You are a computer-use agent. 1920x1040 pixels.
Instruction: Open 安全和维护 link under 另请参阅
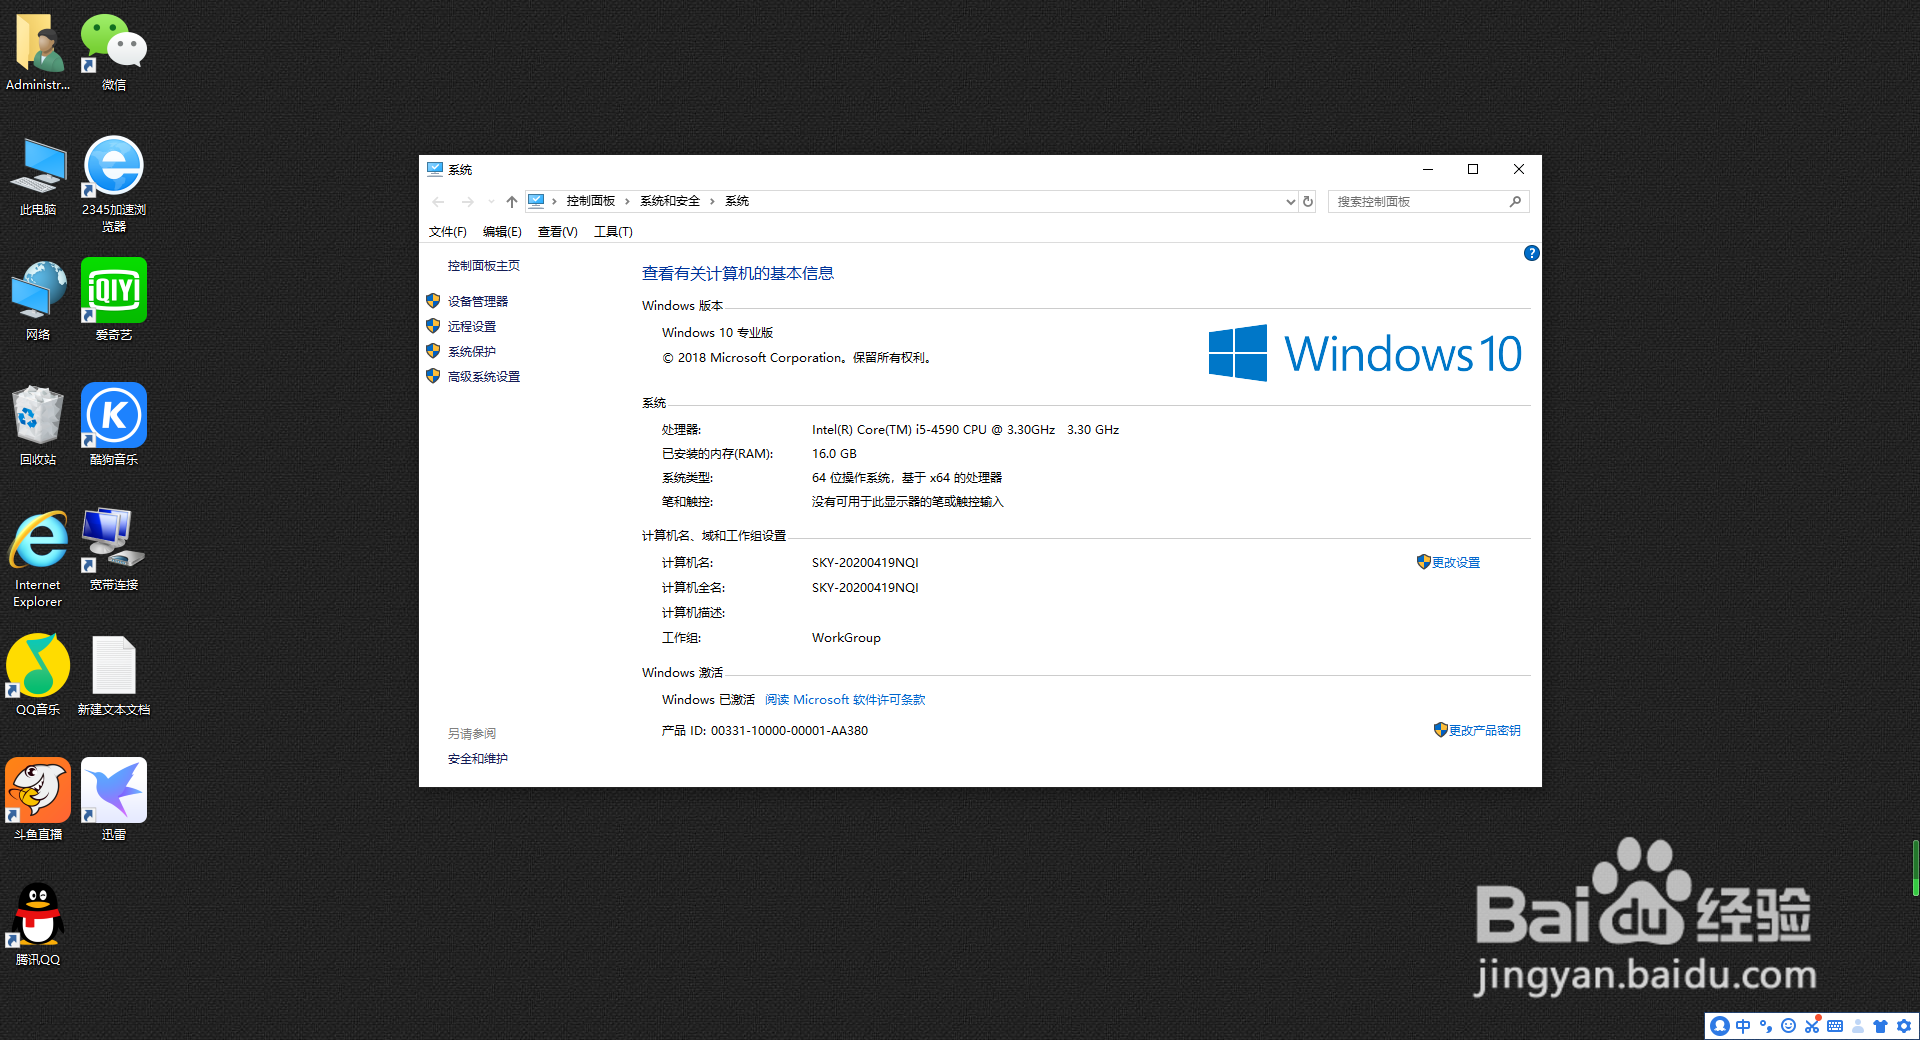(478, 759)
